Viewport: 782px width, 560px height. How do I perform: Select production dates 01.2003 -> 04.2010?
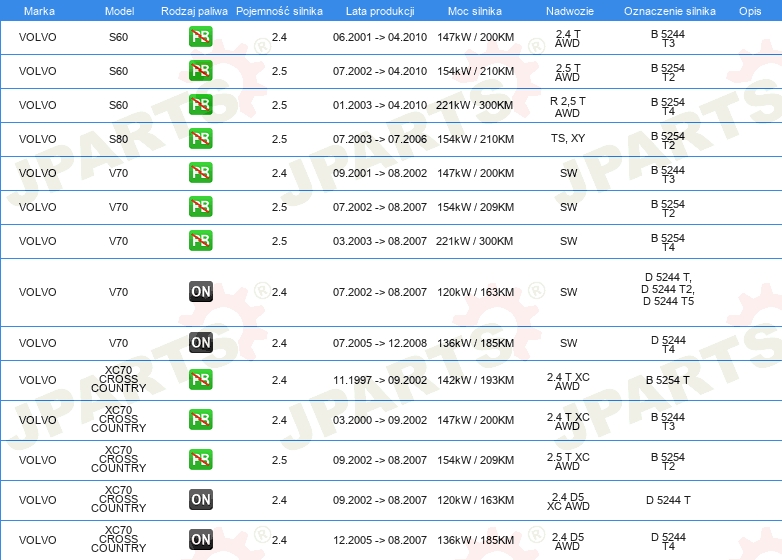point(380,105)
